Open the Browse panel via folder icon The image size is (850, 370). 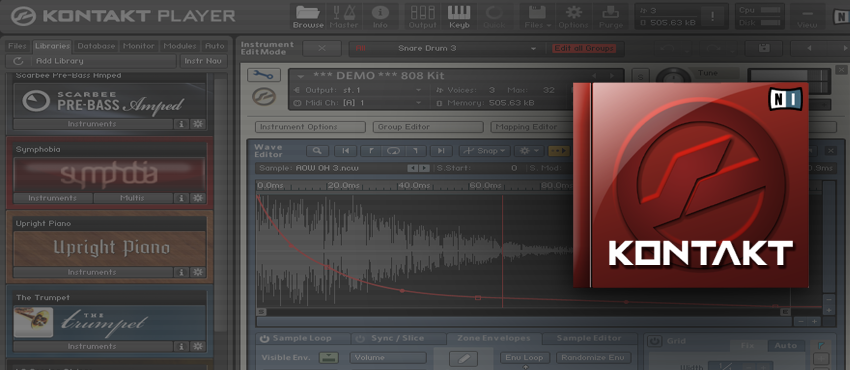307,17
